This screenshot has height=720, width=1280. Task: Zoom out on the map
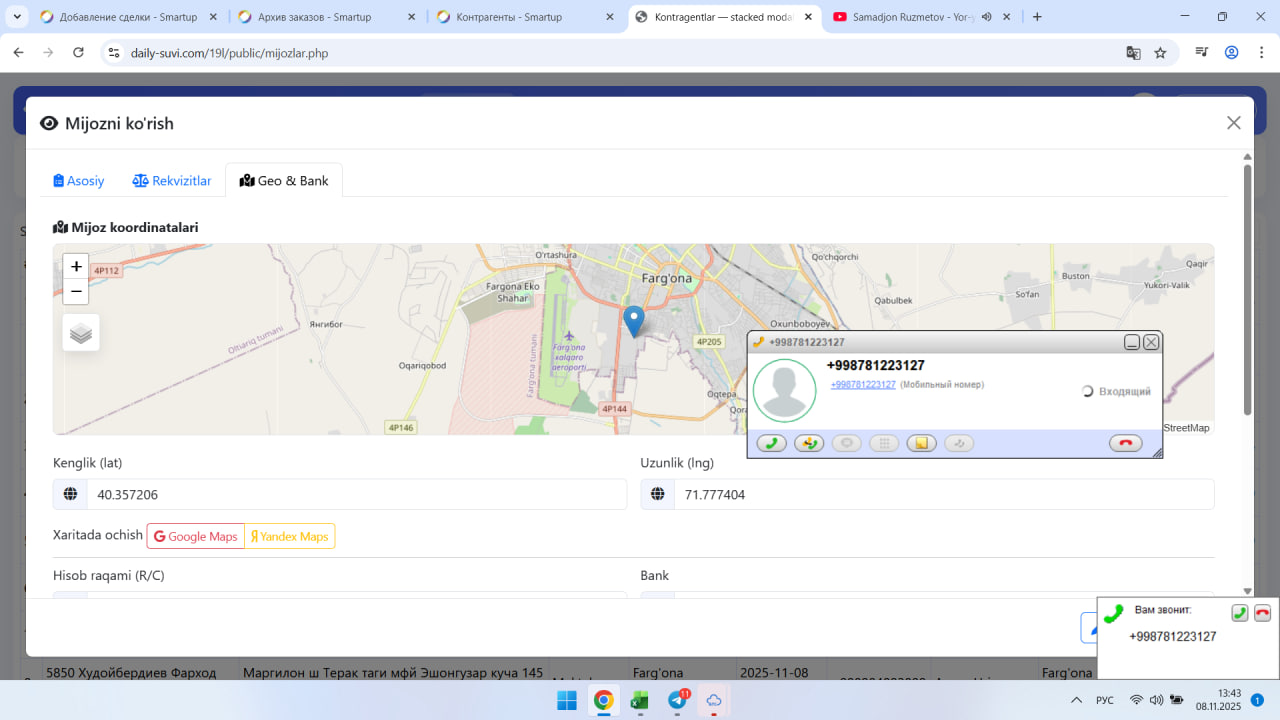tap(76, 291)
